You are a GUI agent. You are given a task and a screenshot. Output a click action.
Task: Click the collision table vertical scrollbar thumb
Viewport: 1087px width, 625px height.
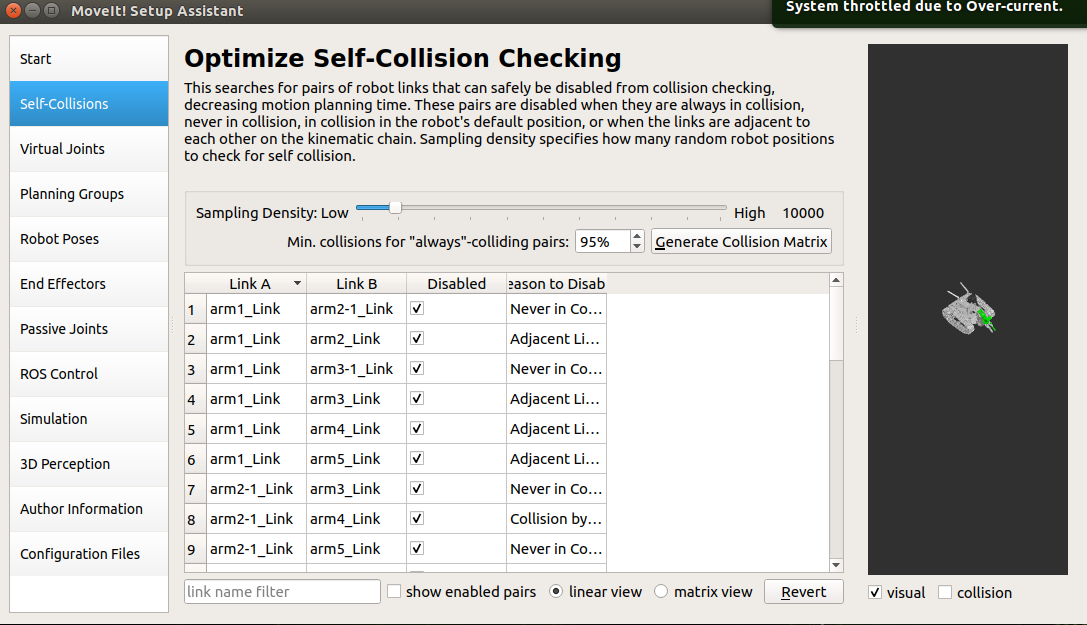836,324
